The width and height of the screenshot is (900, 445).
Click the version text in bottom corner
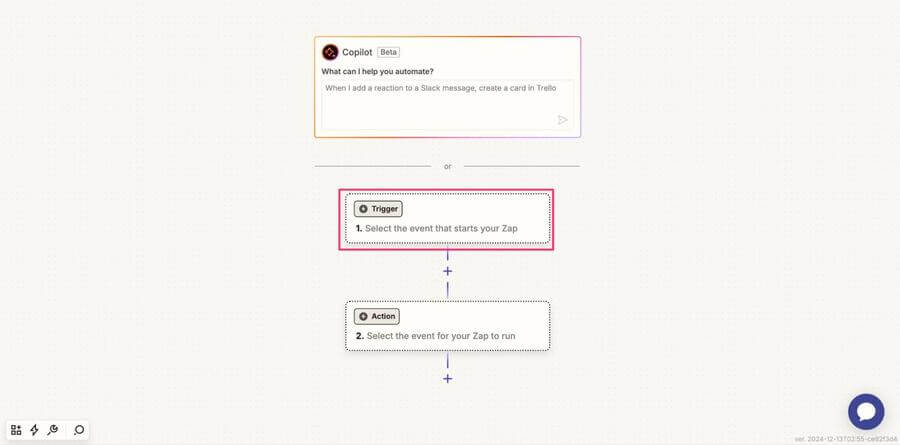[845, 439]
